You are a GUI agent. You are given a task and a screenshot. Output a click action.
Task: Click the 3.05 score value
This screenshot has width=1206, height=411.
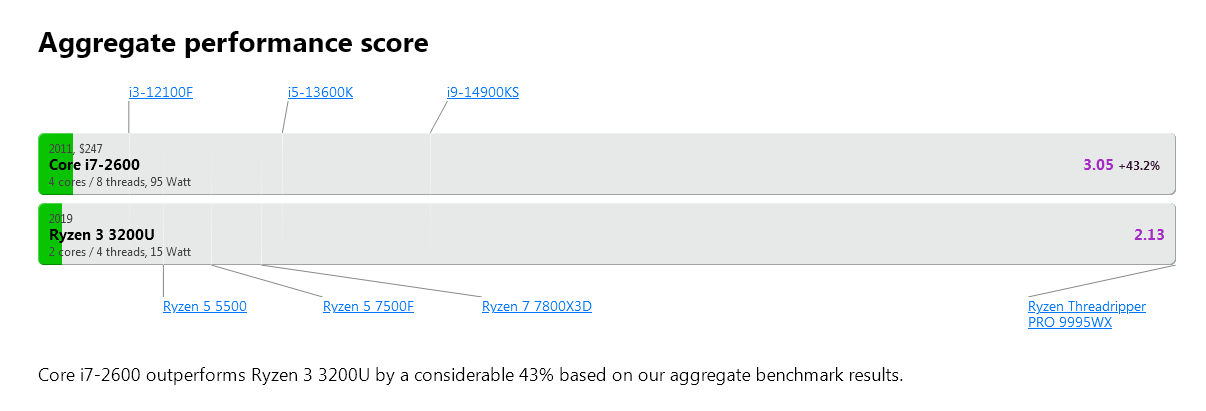[x=1098, y=165]
